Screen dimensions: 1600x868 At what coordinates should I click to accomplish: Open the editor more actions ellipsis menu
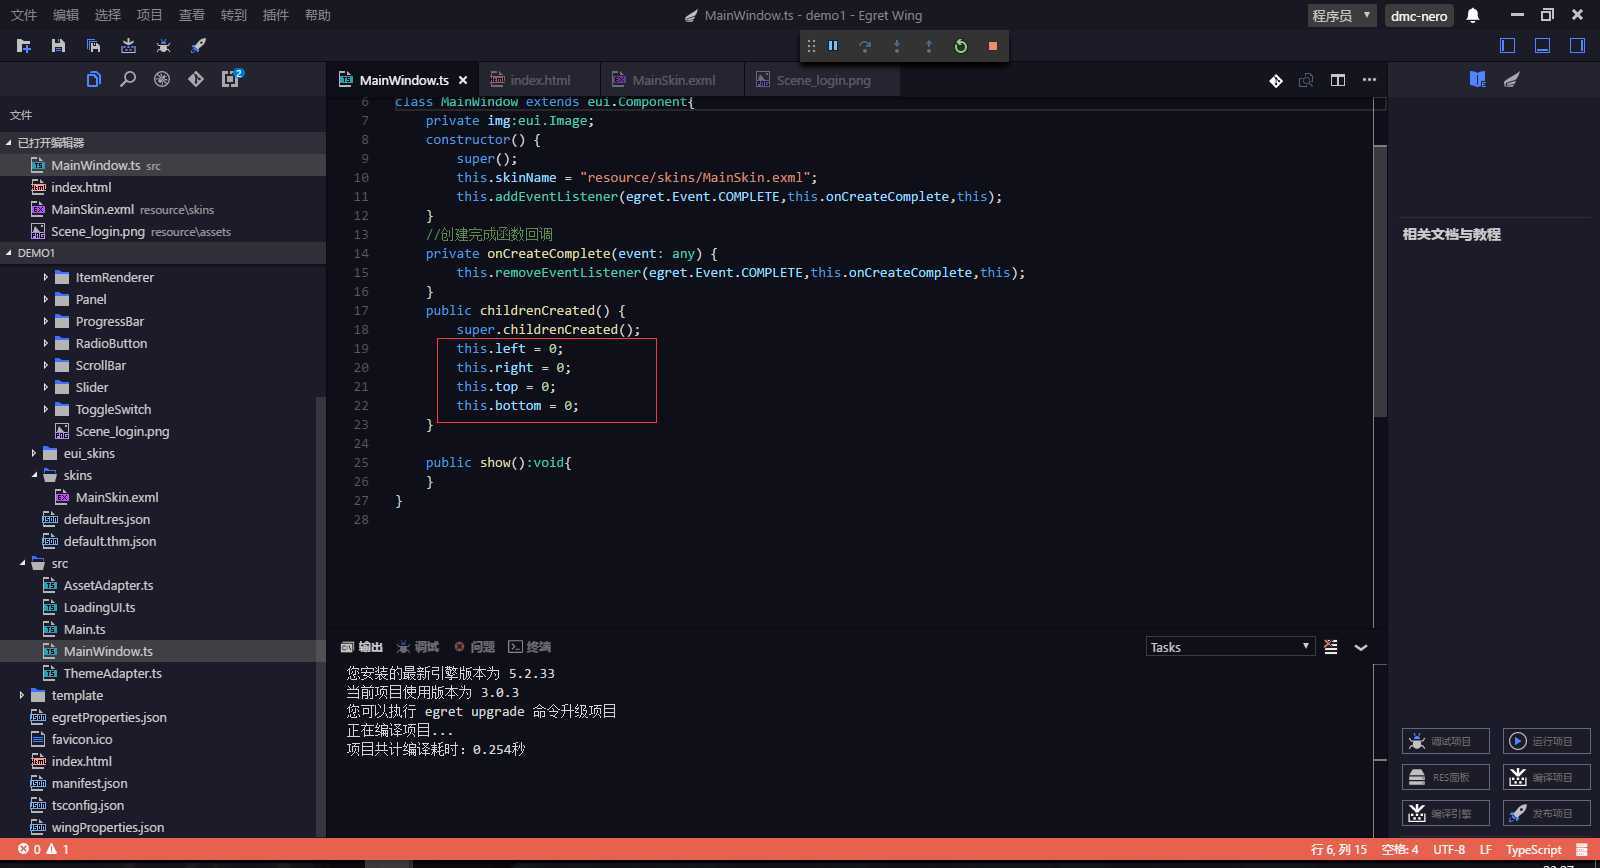[1369, 80]
